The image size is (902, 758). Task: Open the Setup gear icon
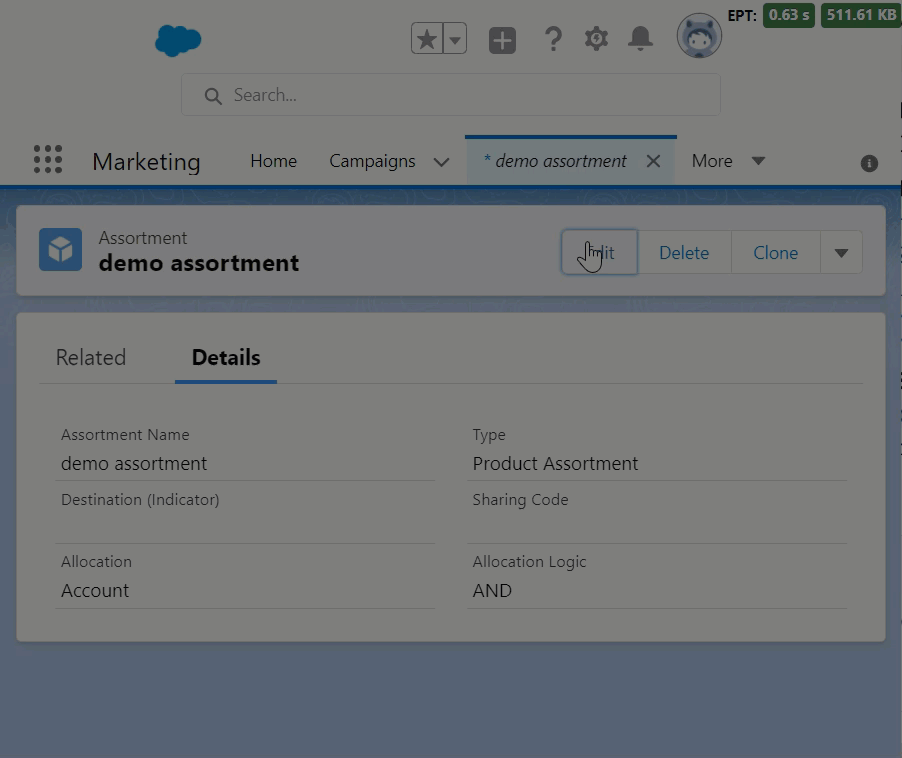(x=596, y=39)
